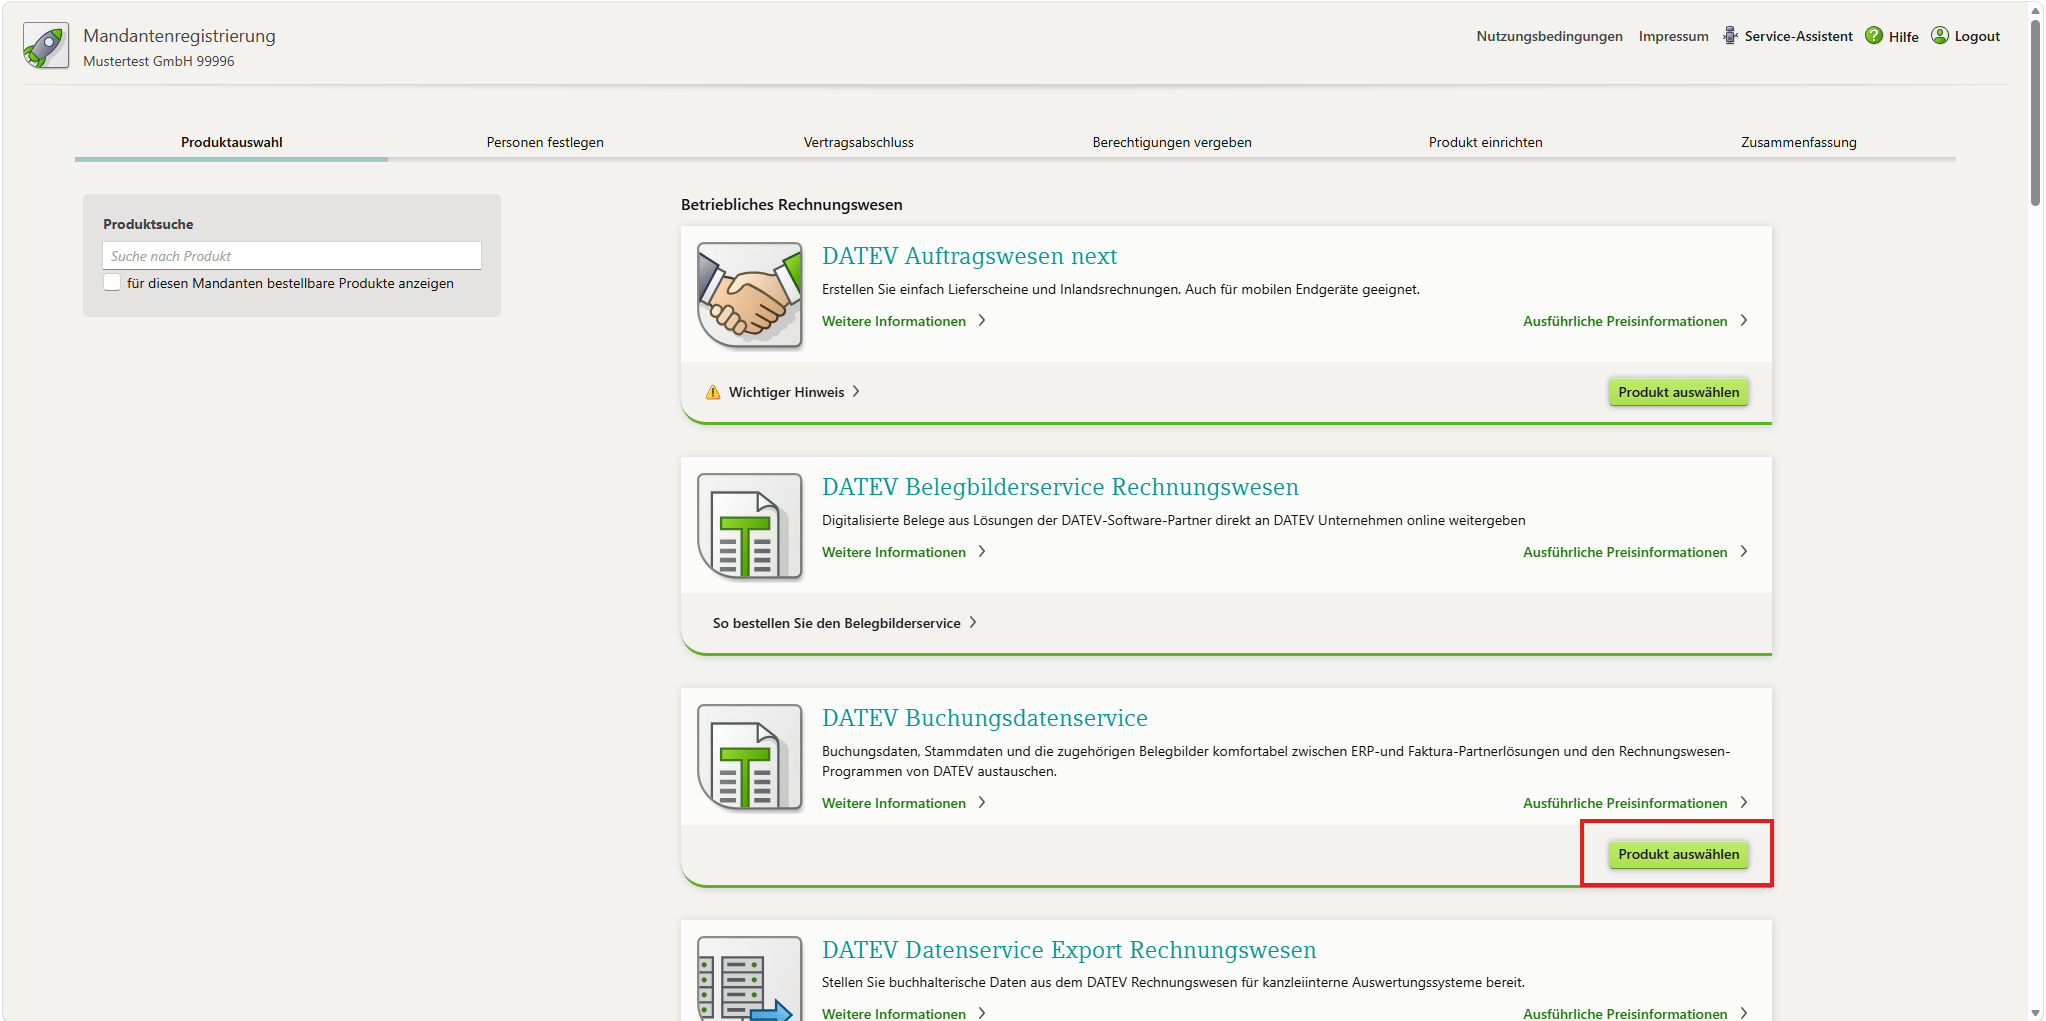Open the Personen festlegen step tab
The height and width of the screenshot is (1021, 2046).
[x=545, y=142]
